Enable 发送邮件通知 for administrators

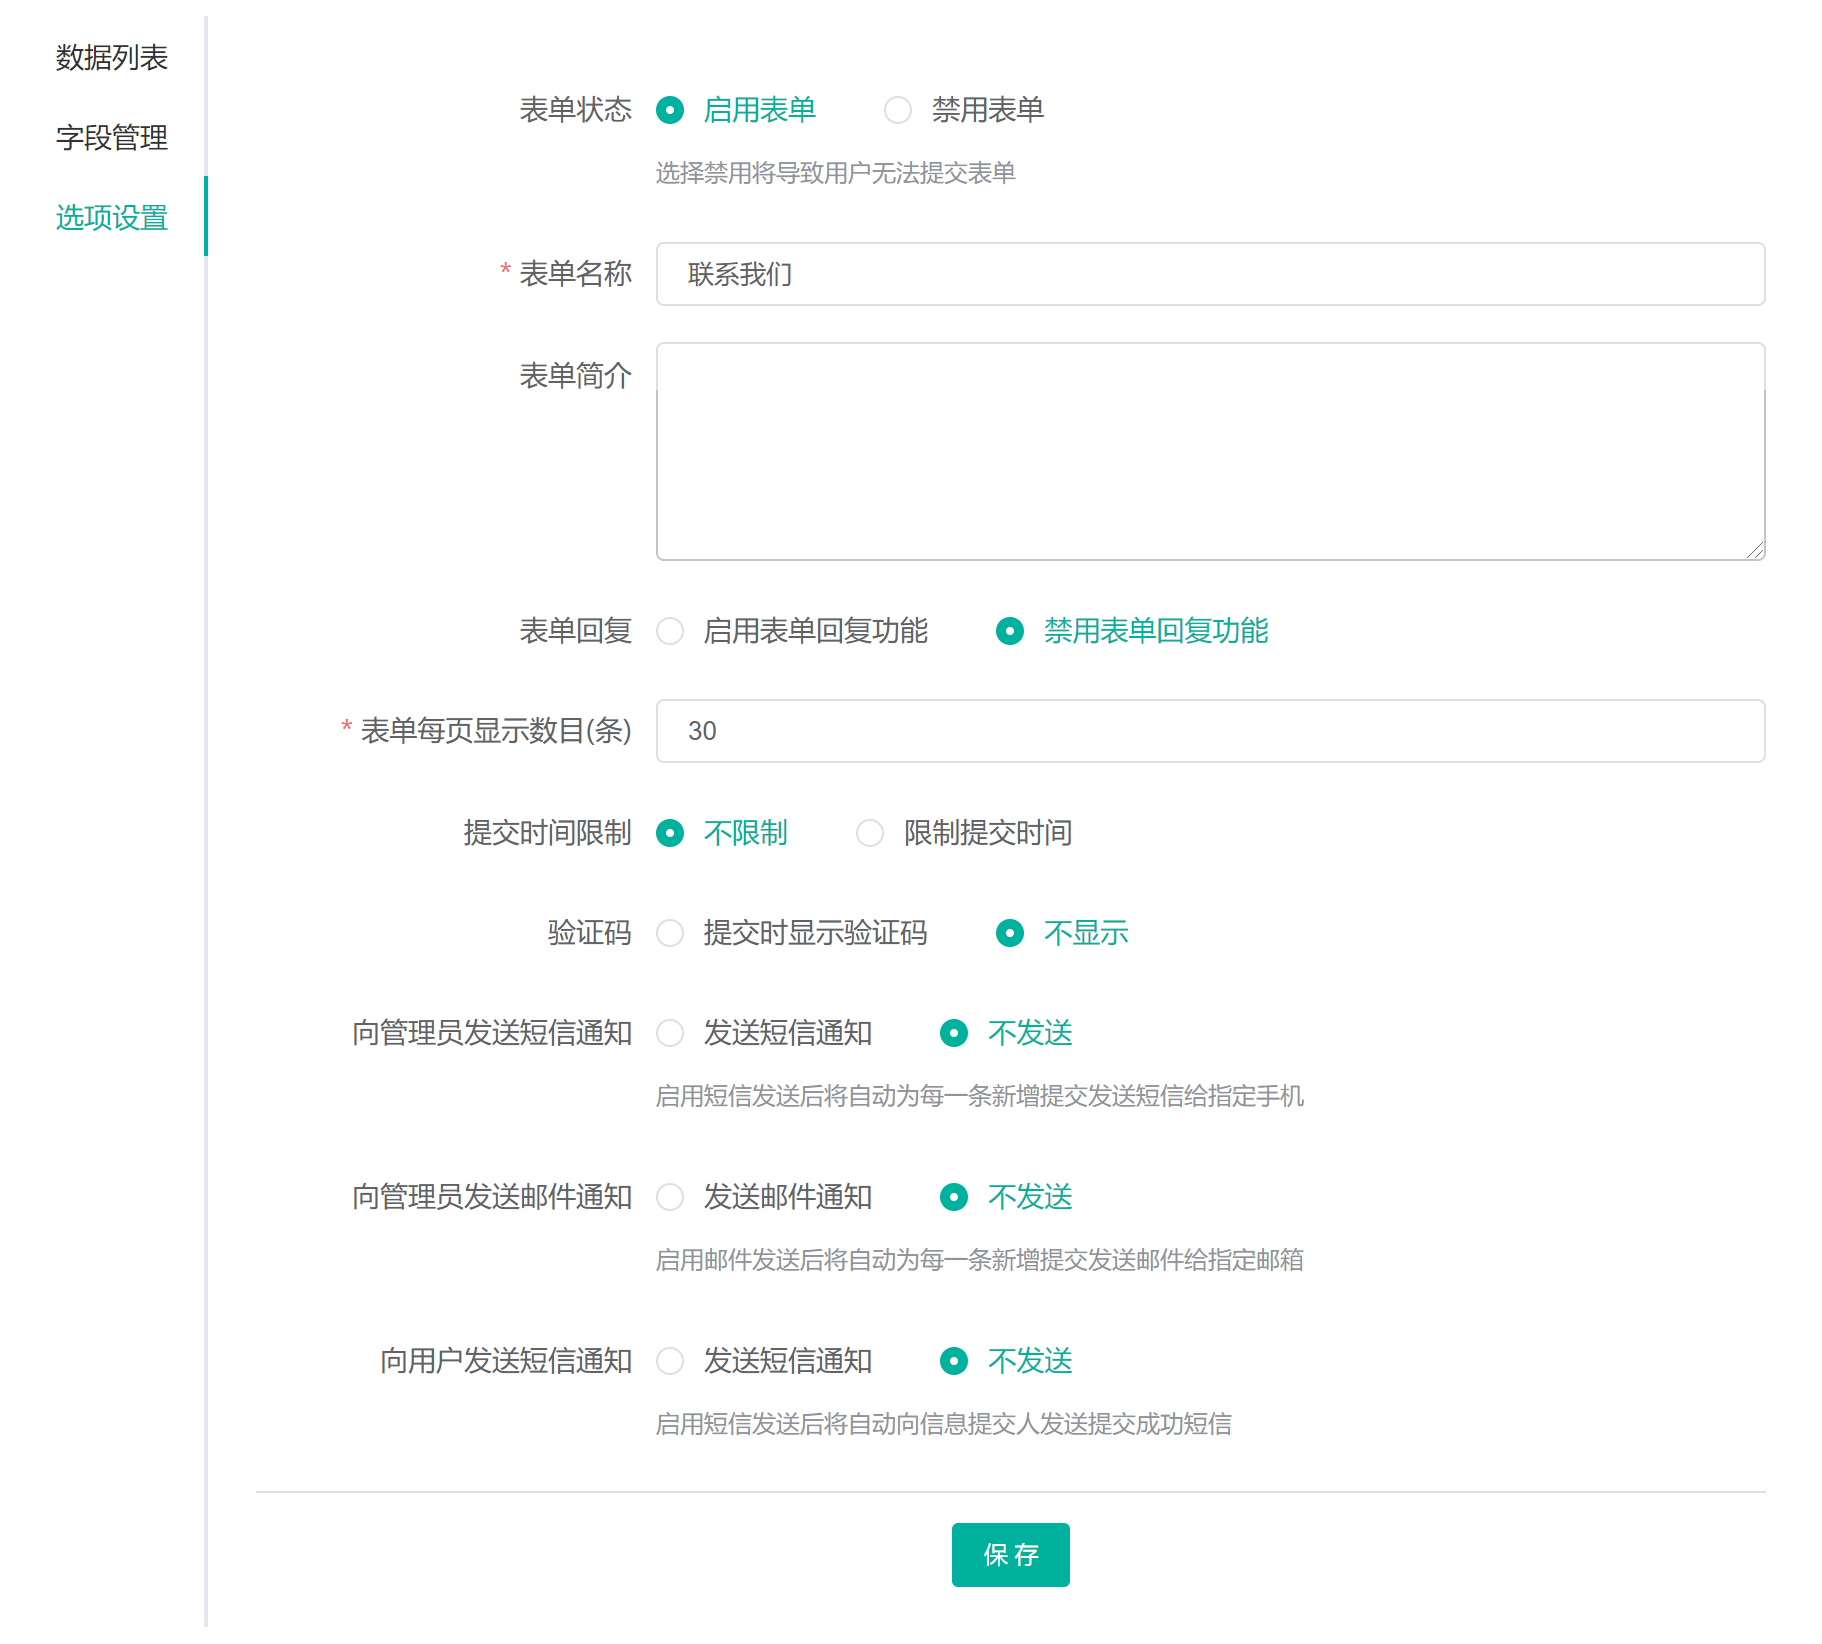(x=670, y=1197)
